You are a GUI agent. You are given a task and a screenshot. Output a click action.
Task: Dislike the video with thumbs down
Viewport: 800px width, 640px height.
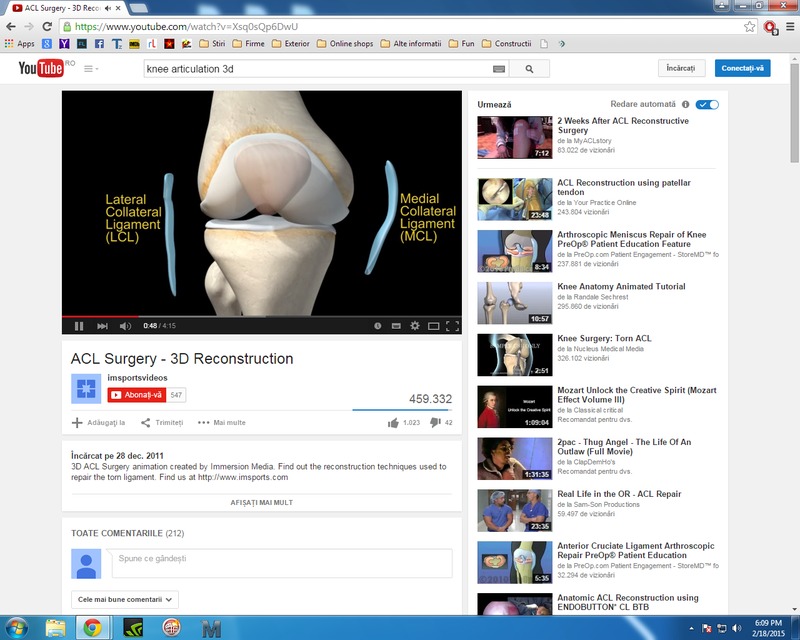point(435,423)
